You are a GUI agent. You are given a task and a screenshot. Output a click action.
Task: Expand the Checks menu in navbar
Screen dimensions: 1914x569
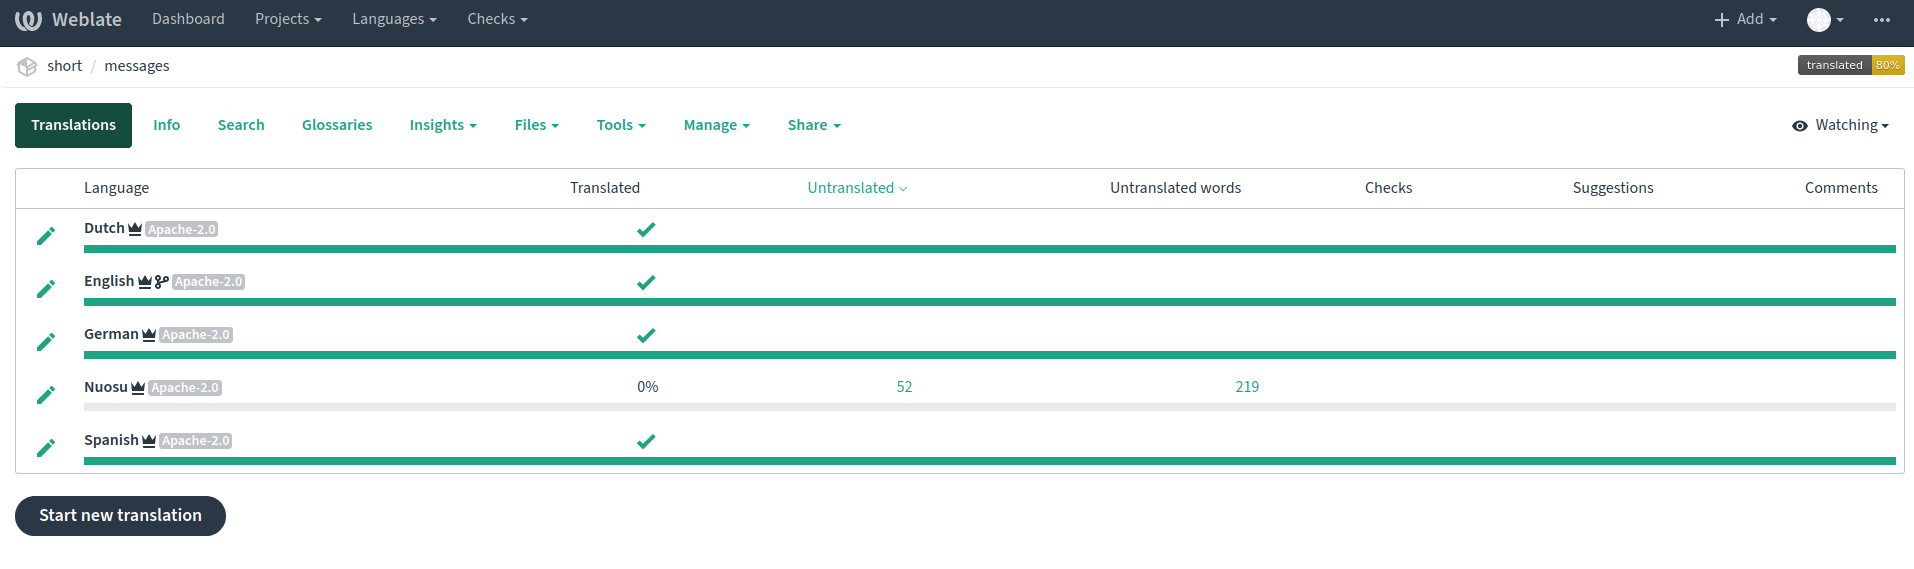(x=497, y=19)
